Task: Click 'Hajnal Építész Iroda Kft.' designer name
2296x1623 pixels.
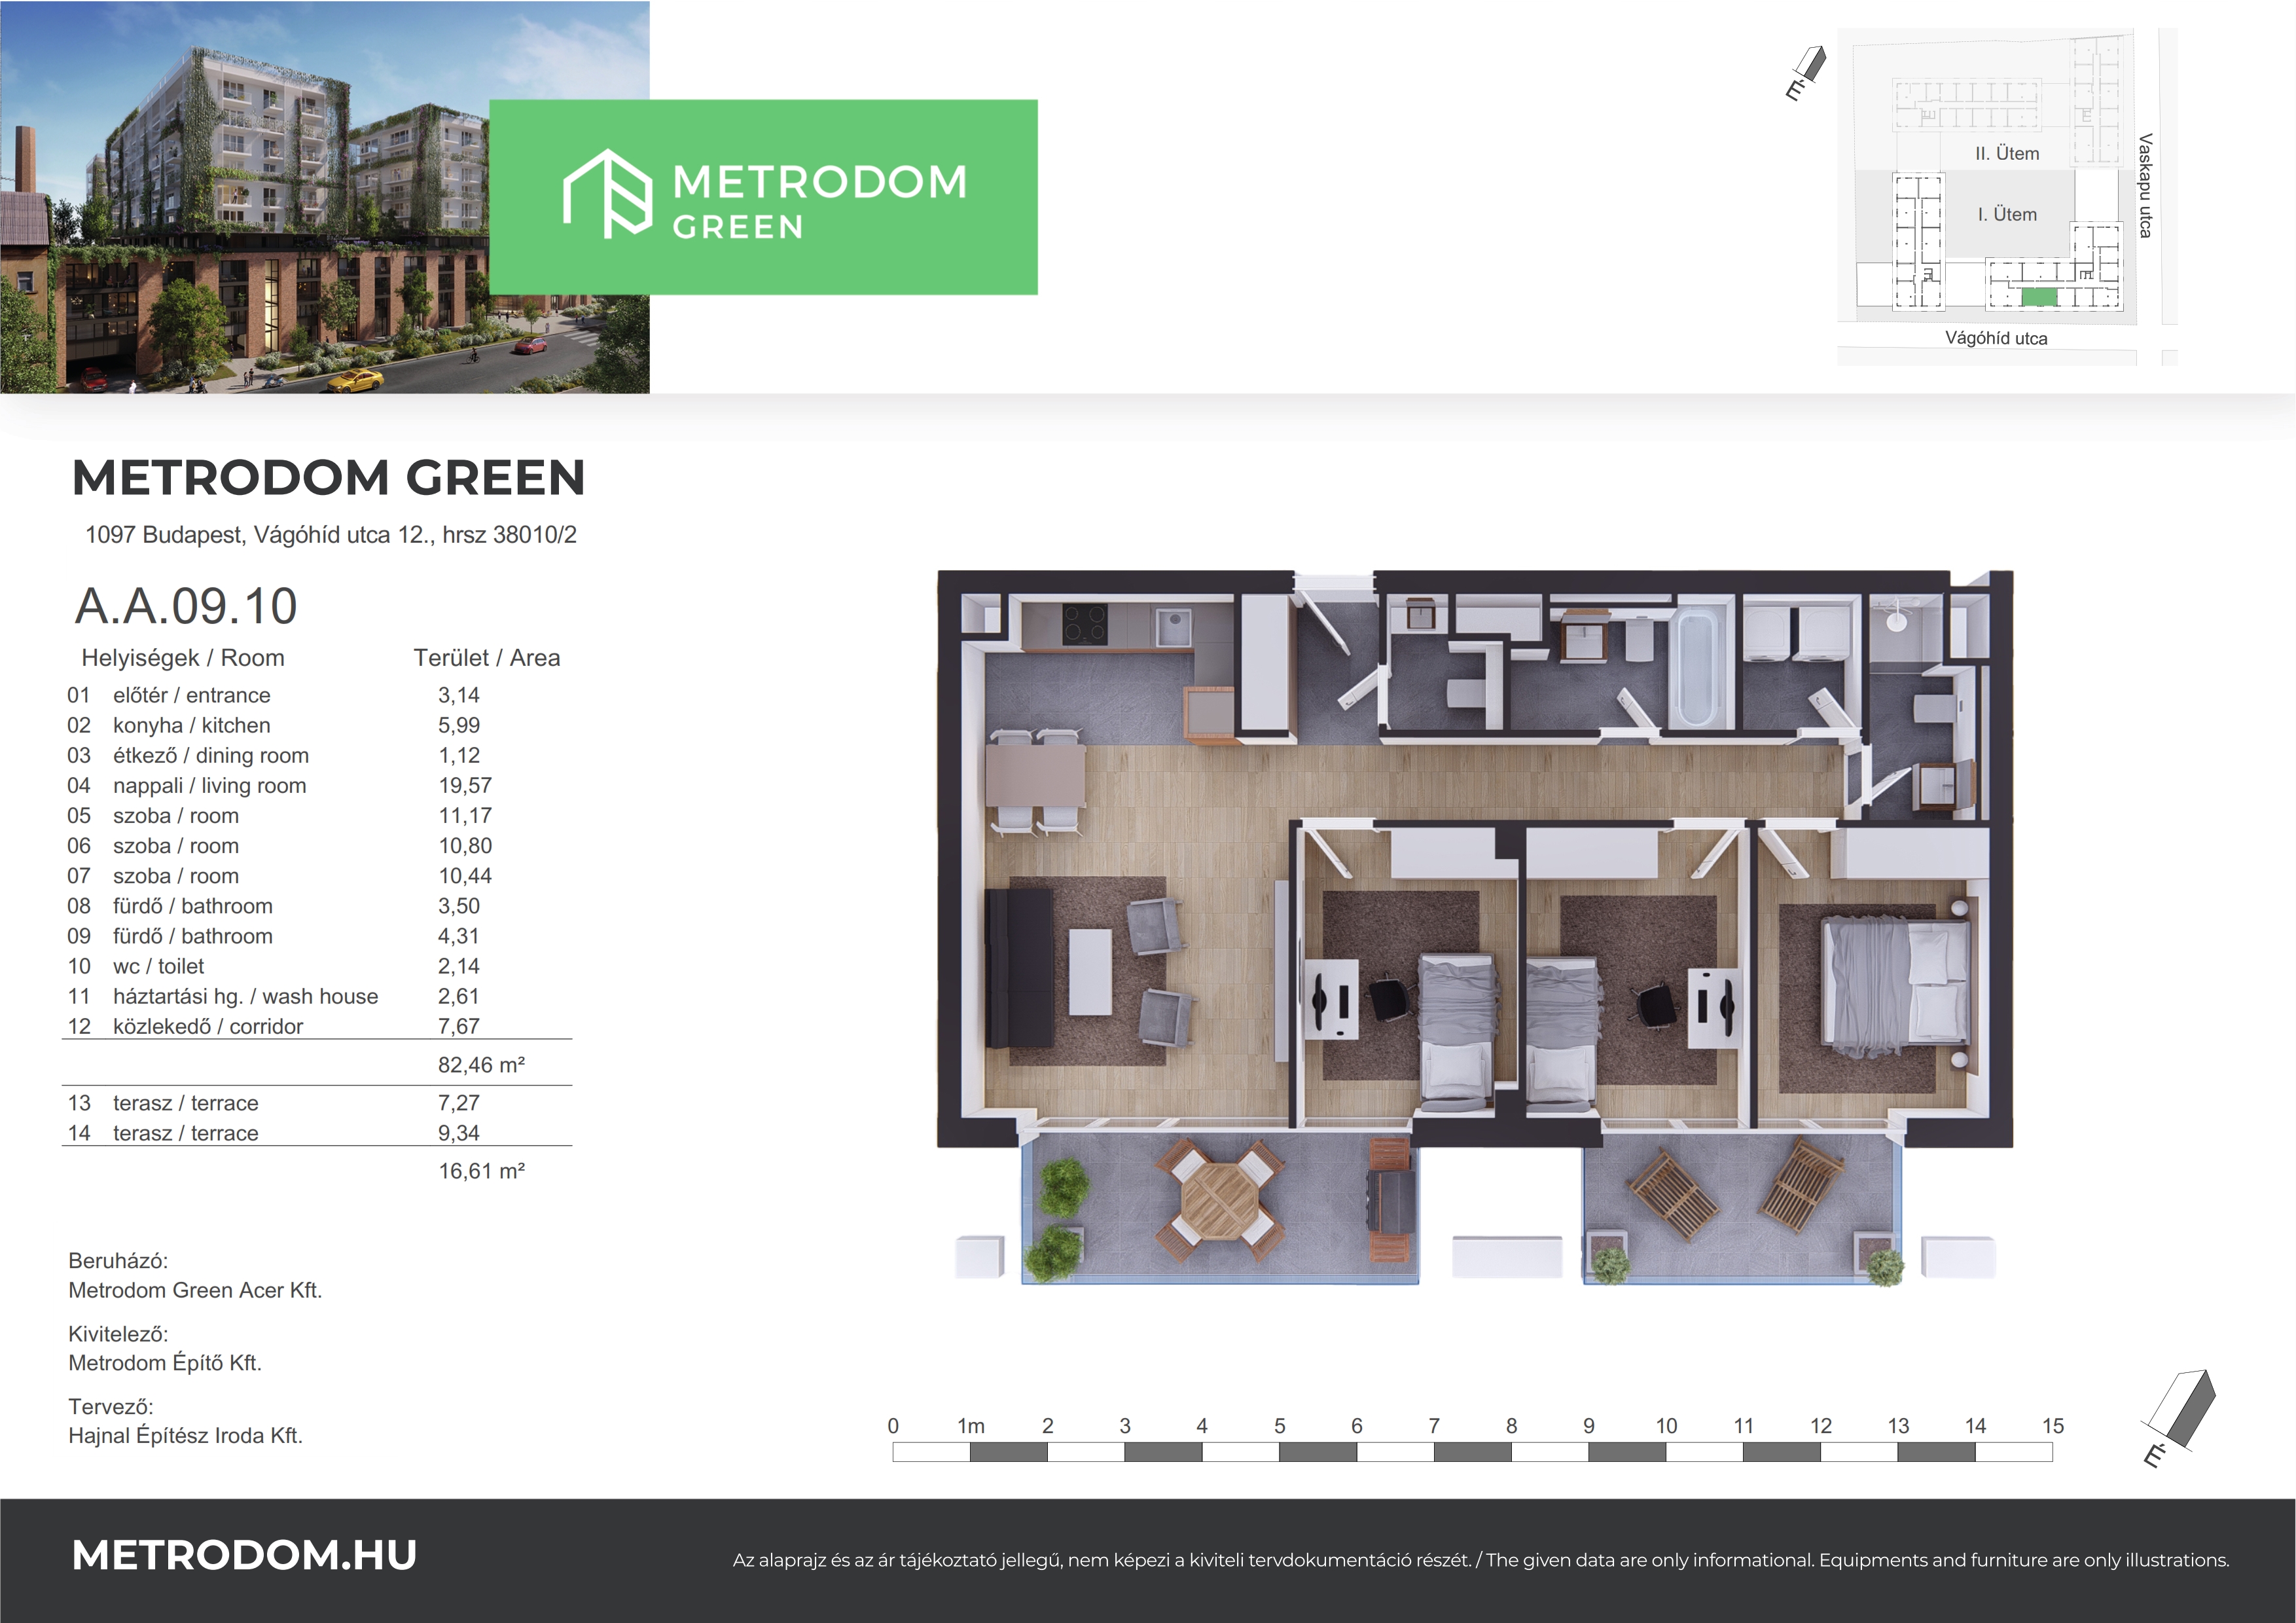Action: (185, 1436)
